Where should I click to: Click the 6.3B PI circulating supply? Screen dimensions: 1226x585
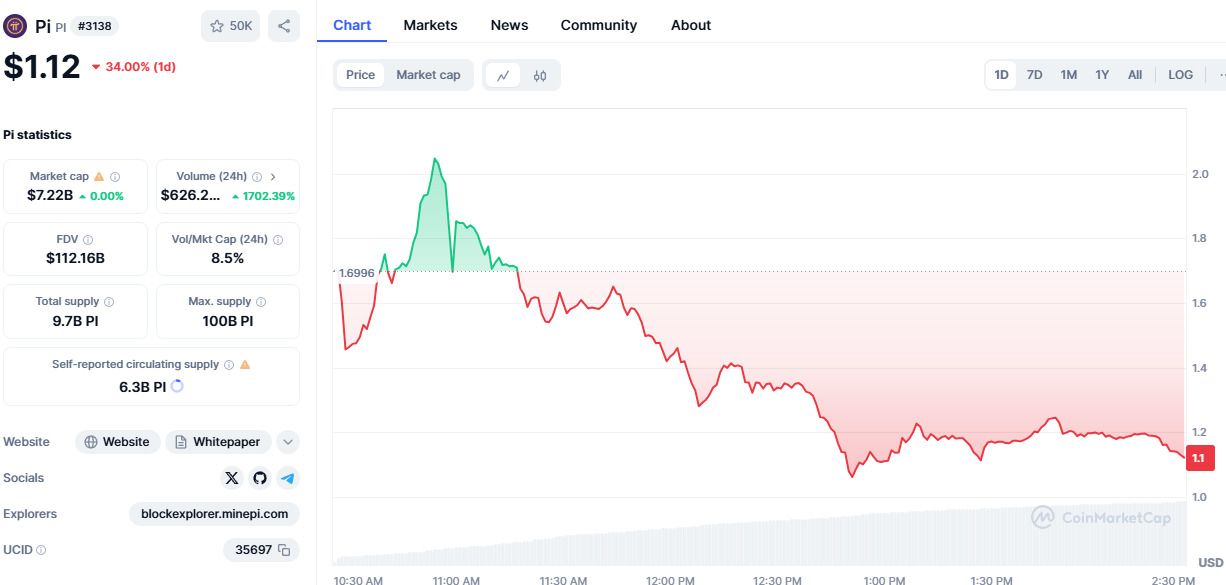(142, 386)
